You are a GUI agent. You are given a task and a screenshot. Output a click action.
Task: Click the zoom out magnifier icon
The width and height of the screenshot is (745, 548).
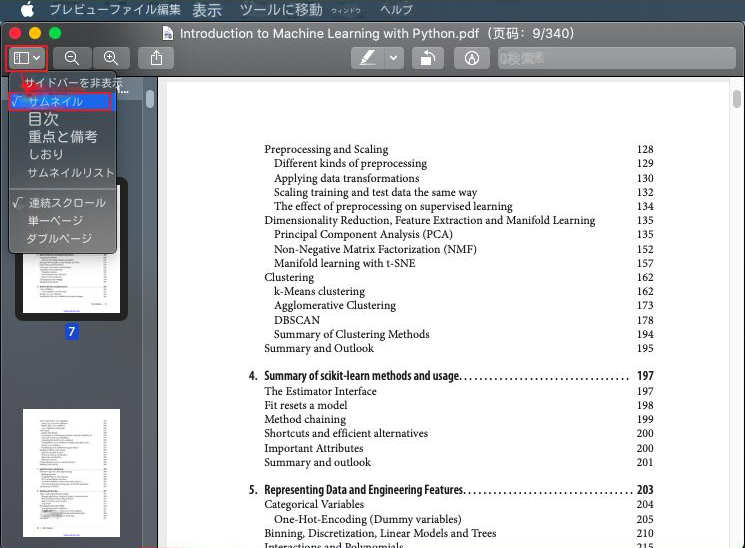[x=72, y=58]
